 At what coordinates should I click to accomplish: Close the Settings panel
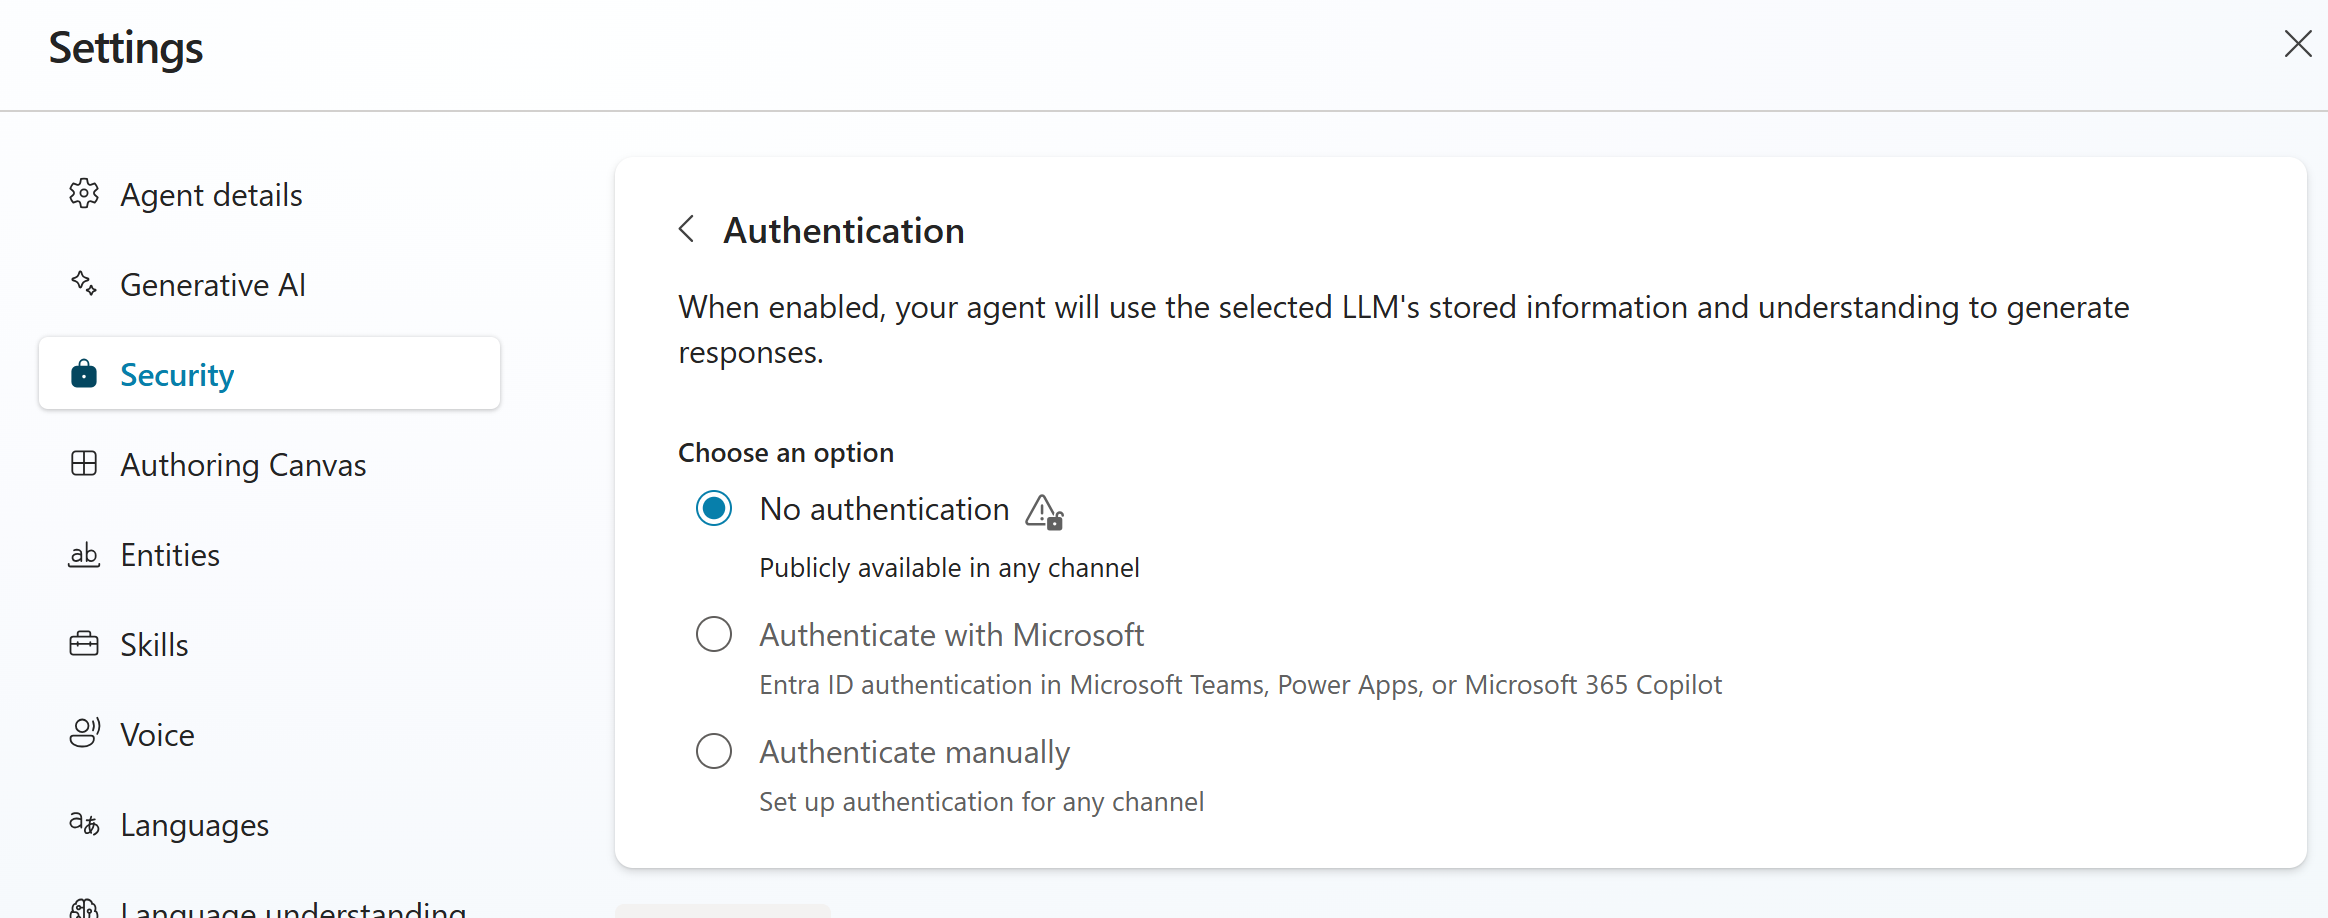point(2297,44)
